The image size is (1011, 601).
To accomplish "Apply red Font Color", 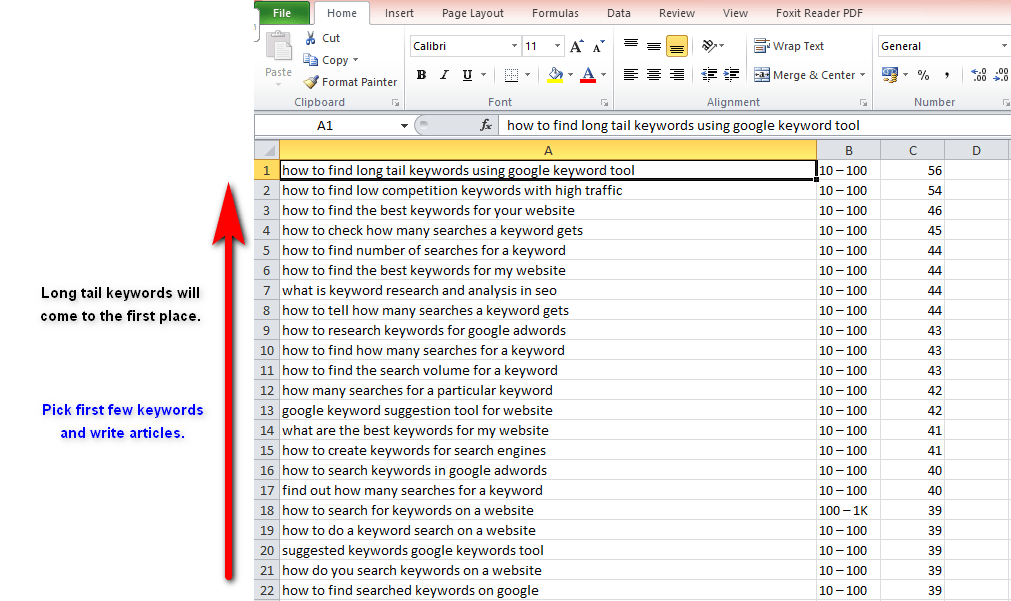I will (588, 75).
